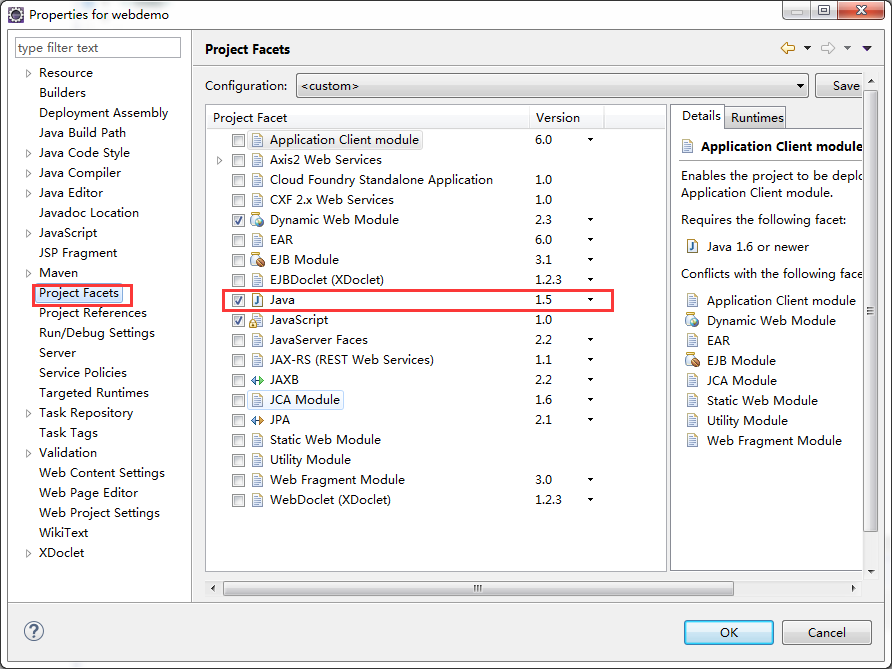892x669 pixels.
Task: Click the WebDoclet (XDoclet) facet icon
Action: (x=257, y=500)
